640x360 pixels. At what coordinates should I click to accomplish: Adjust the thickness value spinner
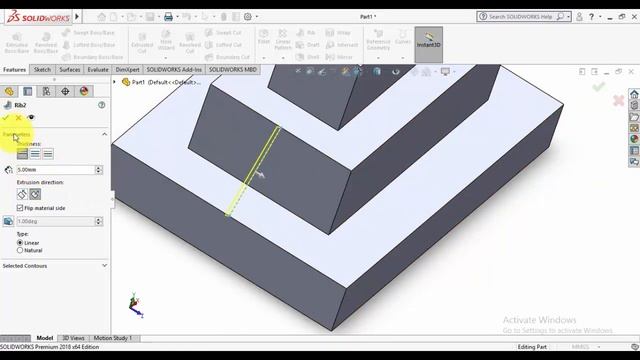(x=98, y=170)
